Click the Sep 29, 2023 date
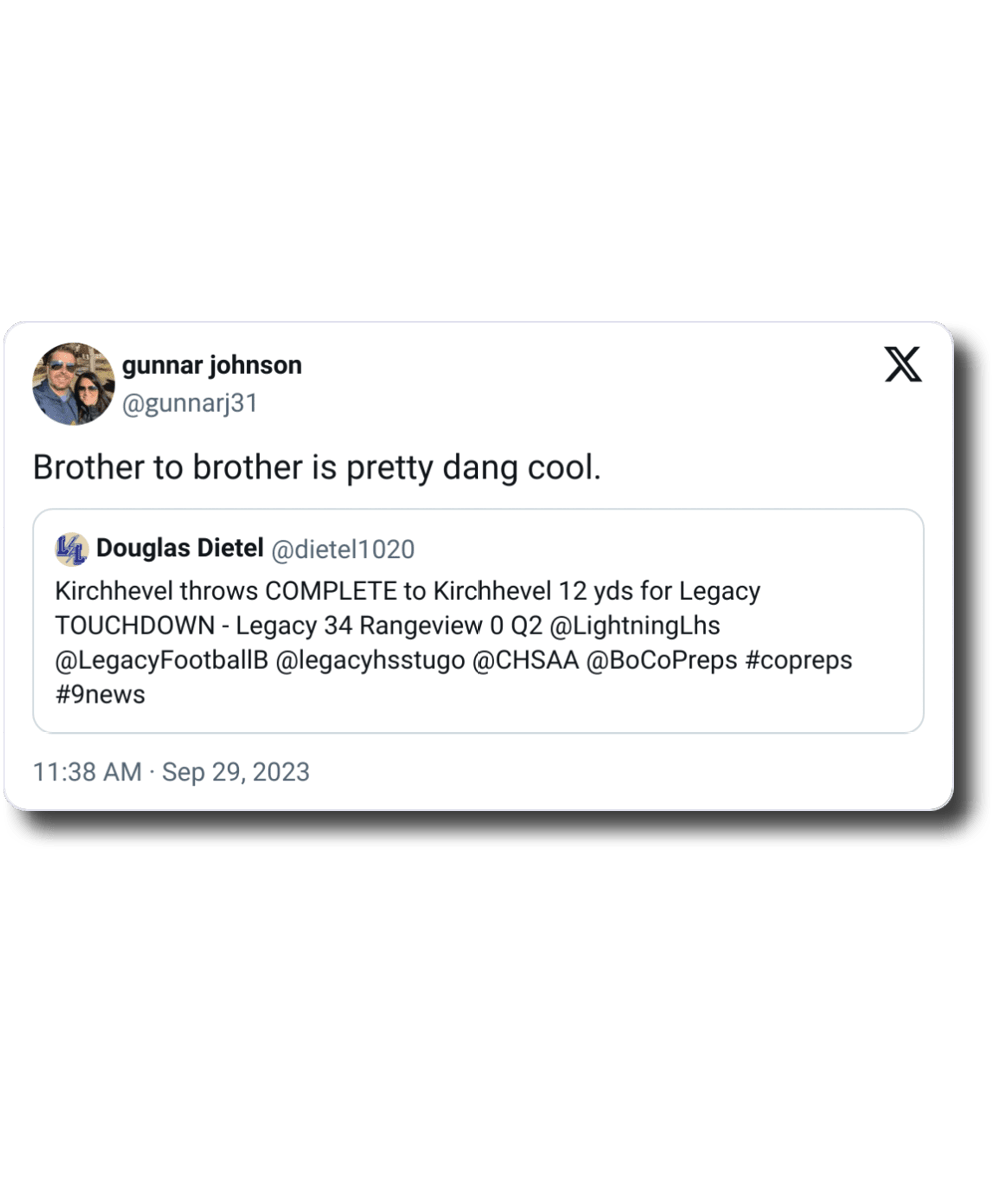996x1177 pixels. pos(236,772)
